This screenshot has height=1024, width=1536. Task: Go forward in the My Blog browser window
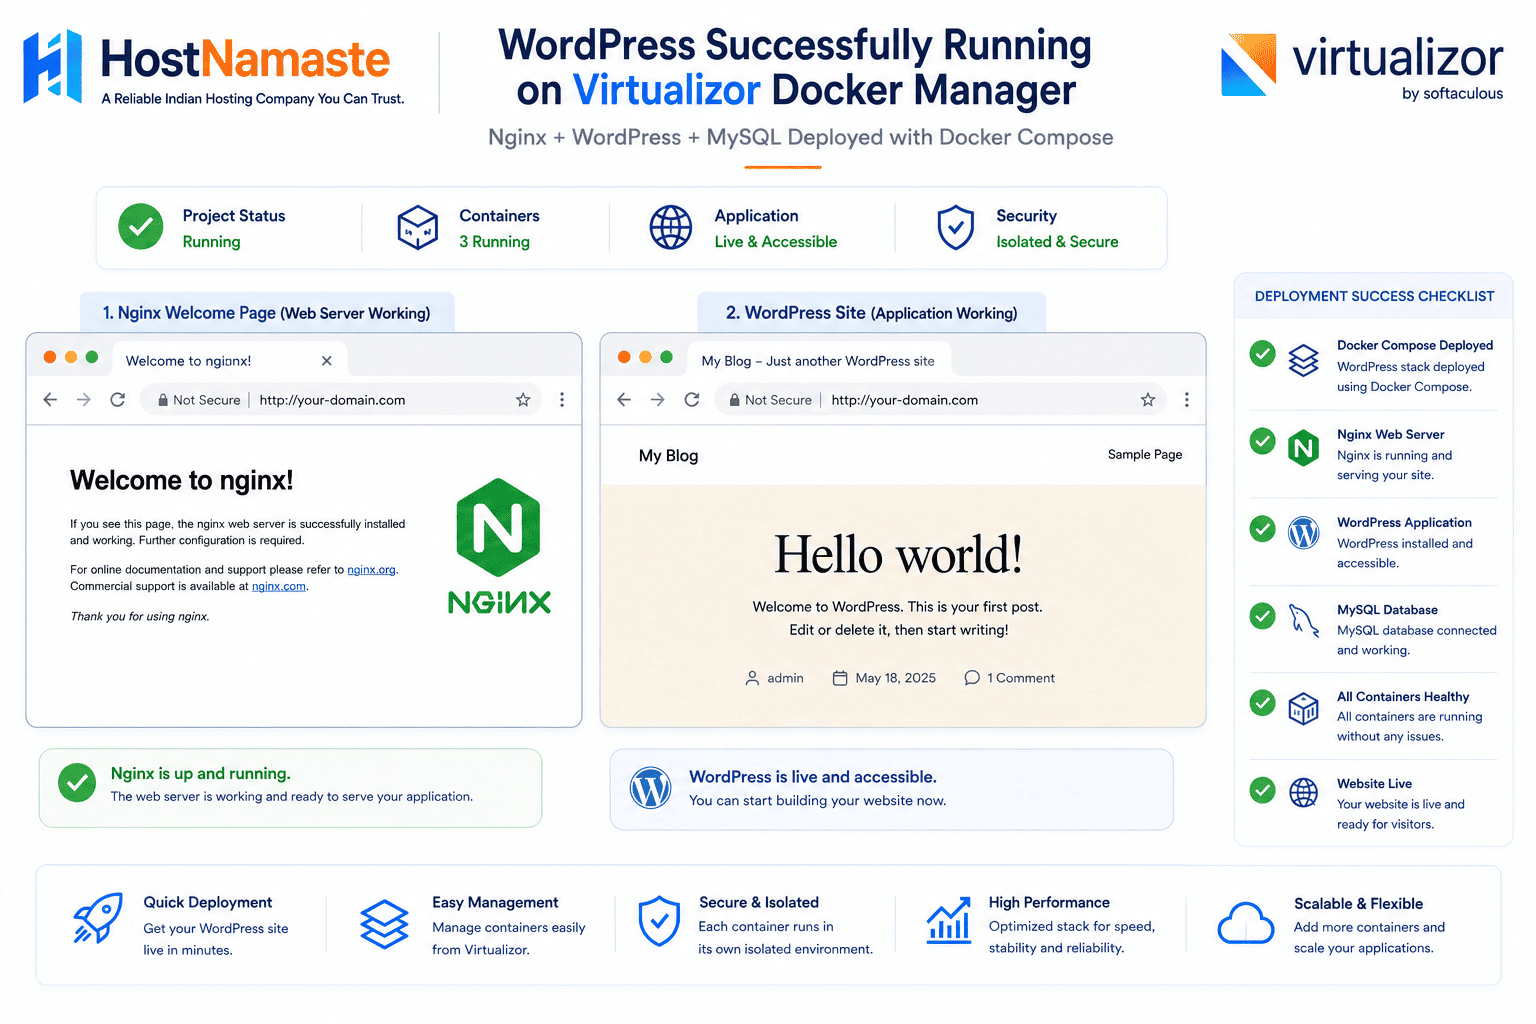click(658, 400)
